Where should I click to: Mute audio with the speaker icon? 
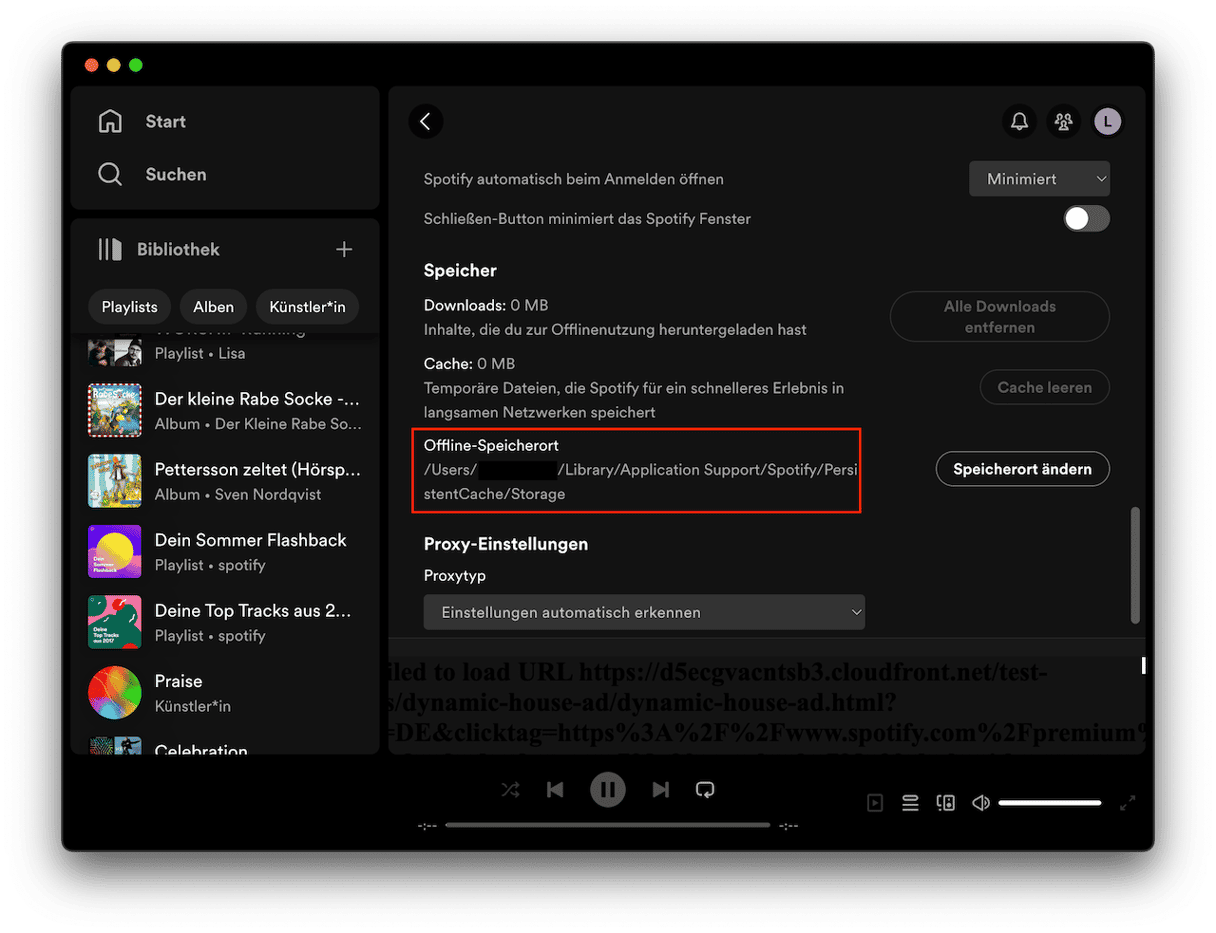click(981, 802)
